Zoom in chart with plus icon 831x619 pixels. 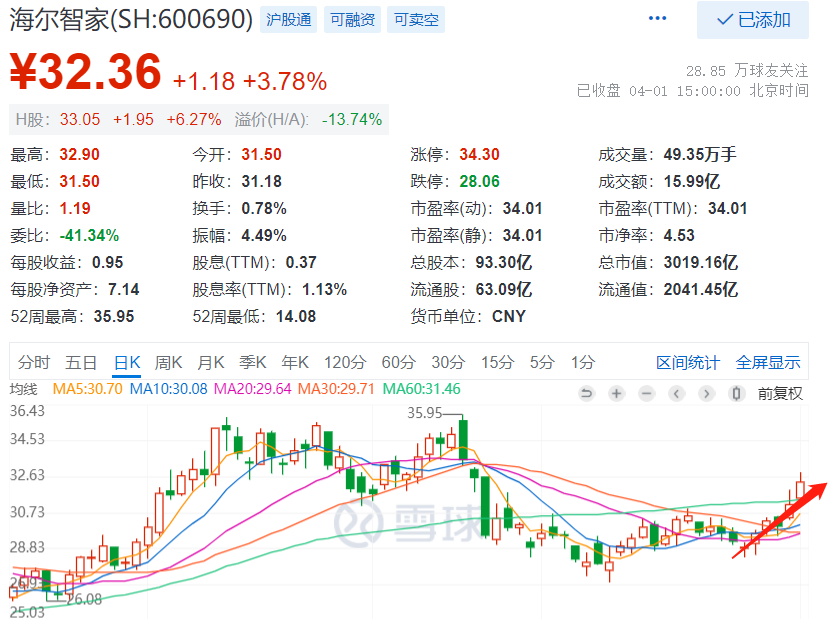pos(616,394)
